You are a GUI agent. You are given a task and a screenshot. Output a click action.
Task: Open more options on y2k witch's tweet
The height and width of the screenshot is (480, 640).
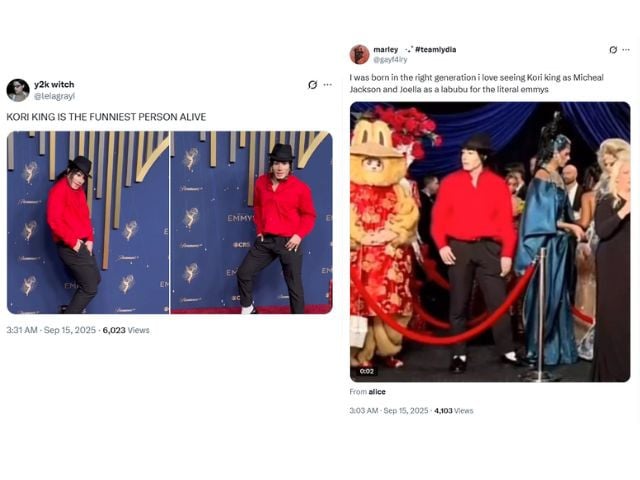coord(327,85)
